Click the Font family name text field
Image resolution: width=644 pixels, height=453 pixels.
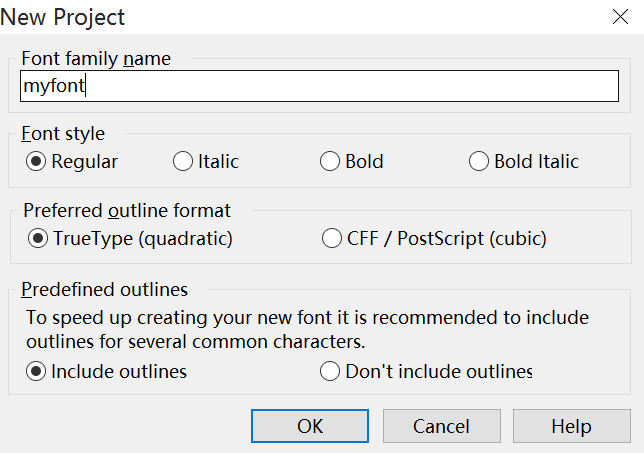(319, 86)
